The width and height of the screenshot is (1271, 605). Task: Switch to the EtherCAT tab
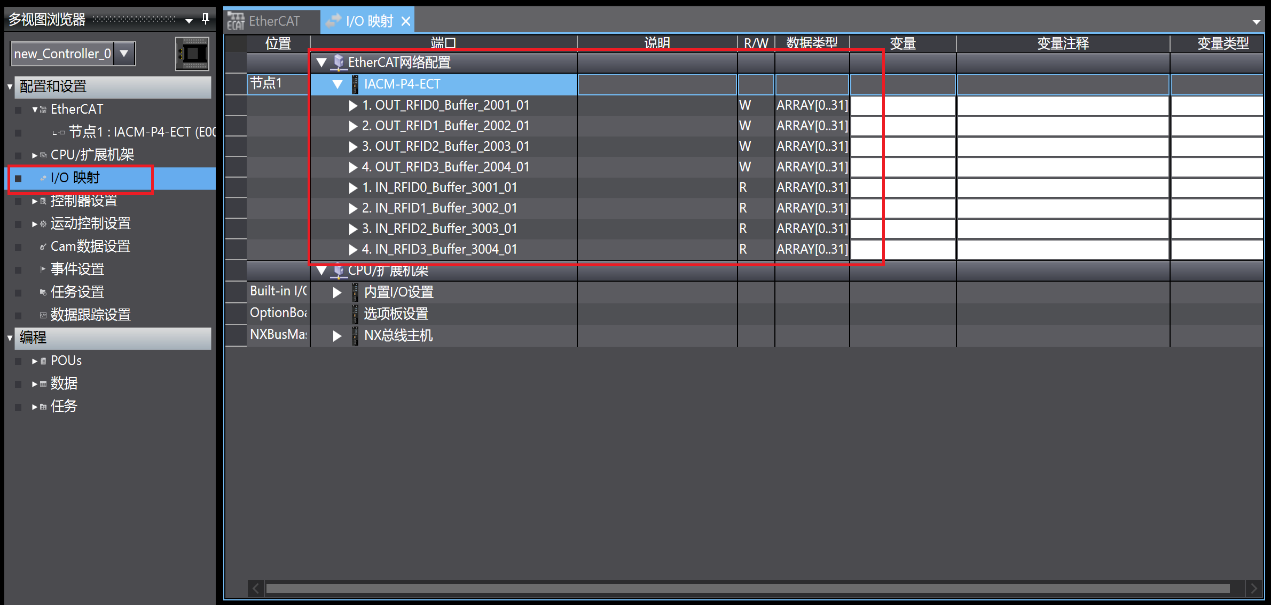pyautogui.click(x=273, y=21)
